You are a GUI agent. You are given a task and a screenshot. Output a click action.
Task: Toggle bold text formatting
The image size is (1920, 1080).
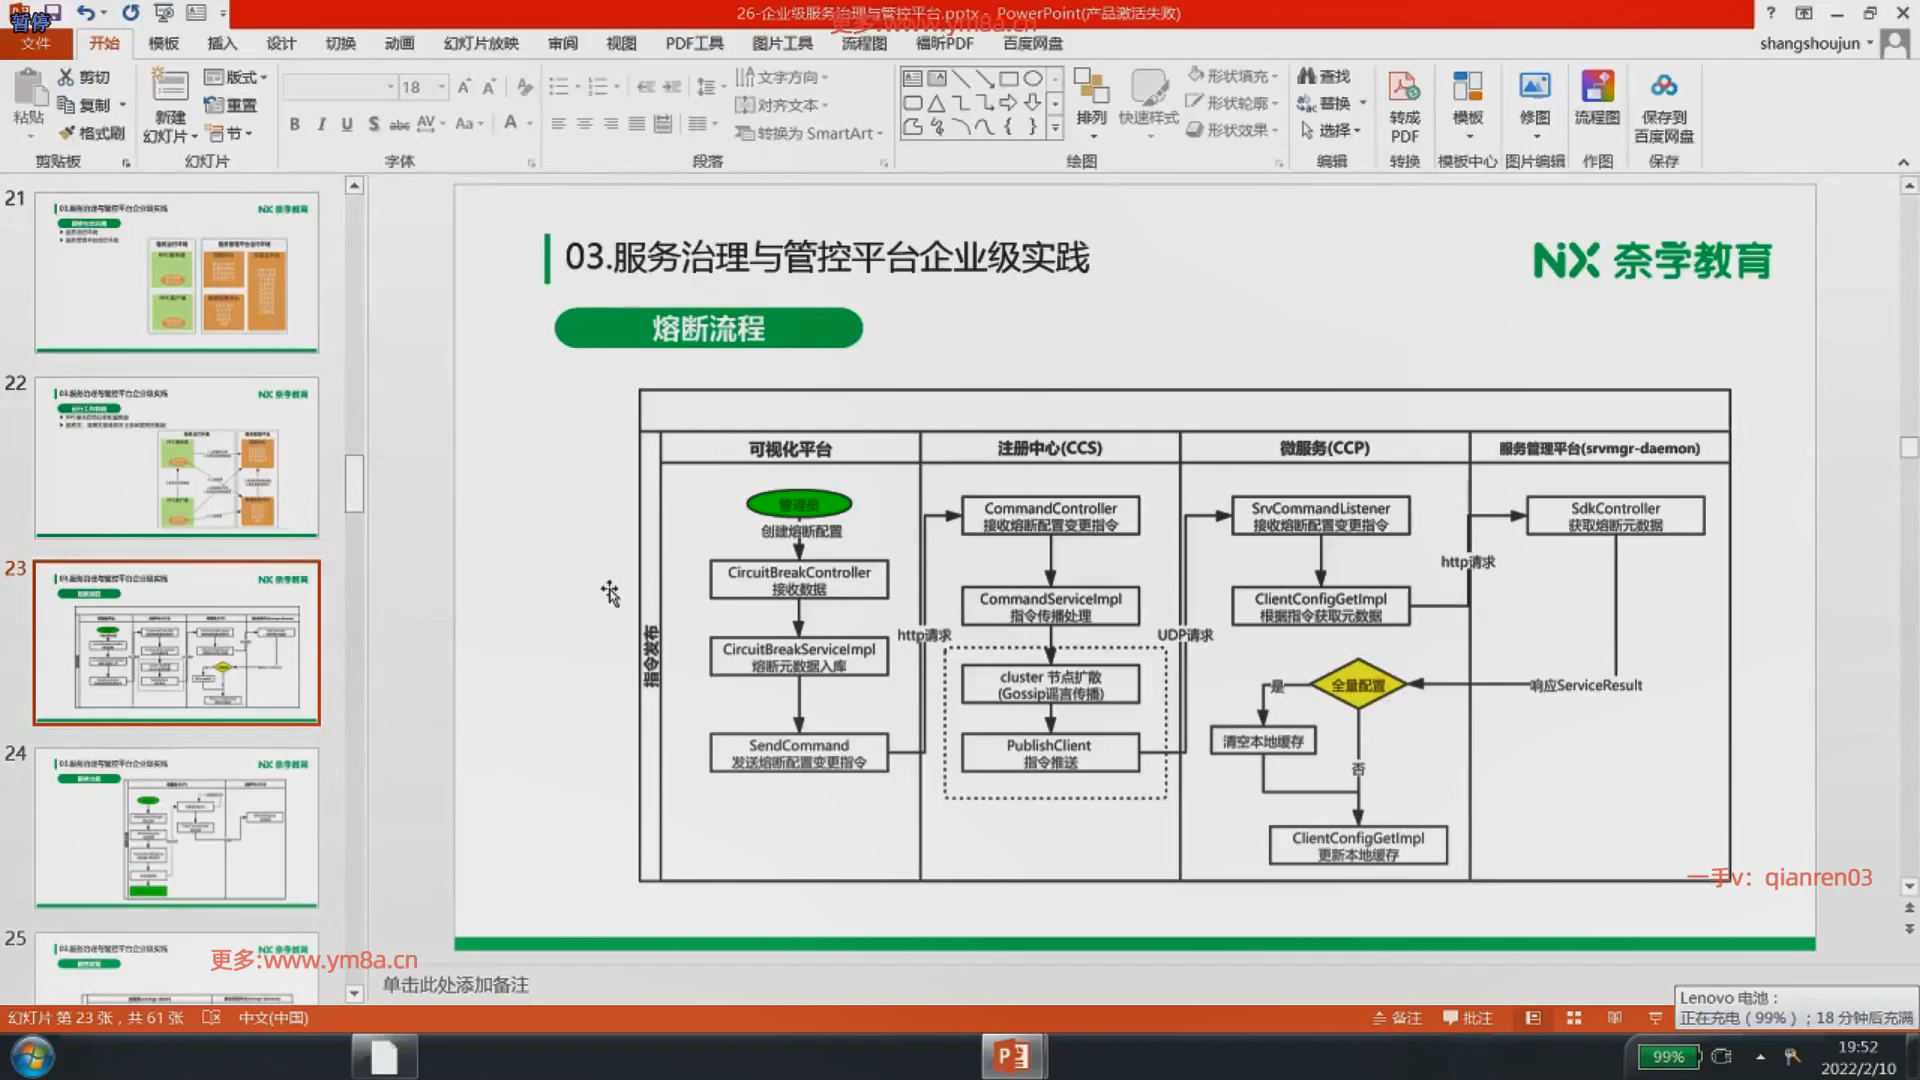pos(294,124)
